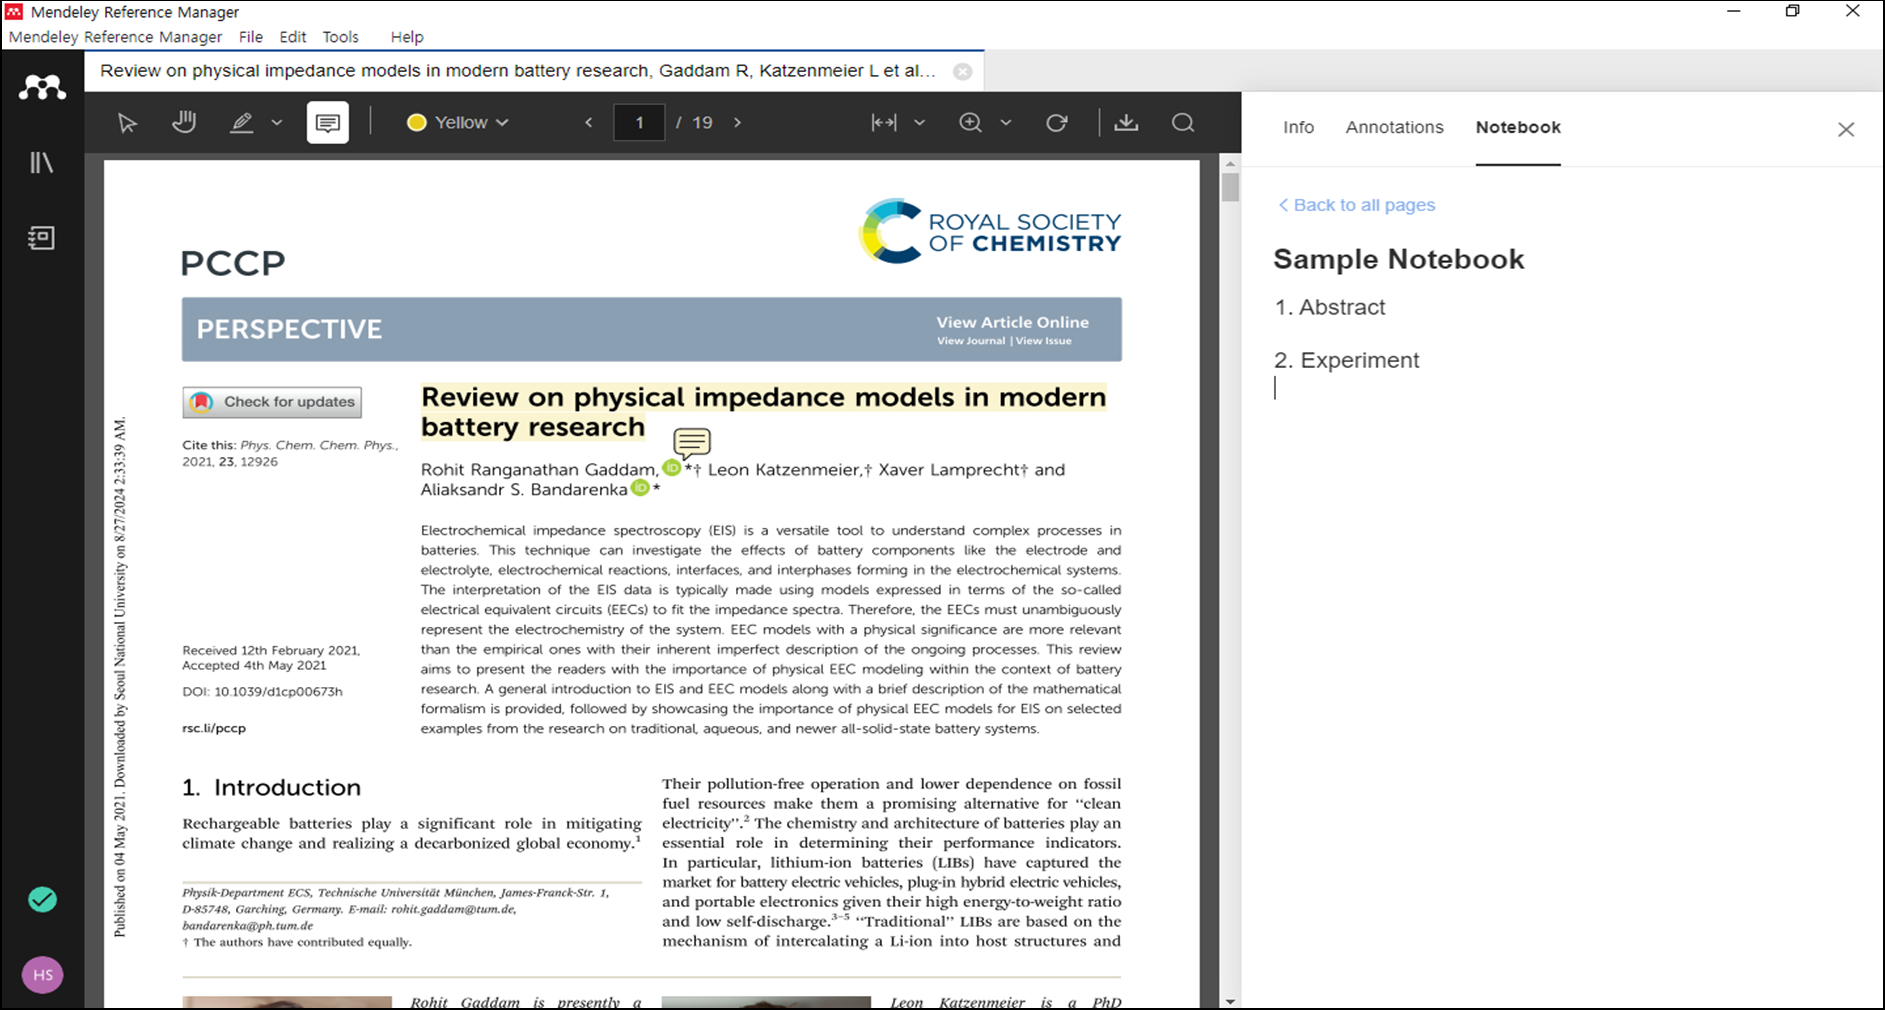
Task: Switch to the Annotations tab
Action: [x=1394, y=127]
